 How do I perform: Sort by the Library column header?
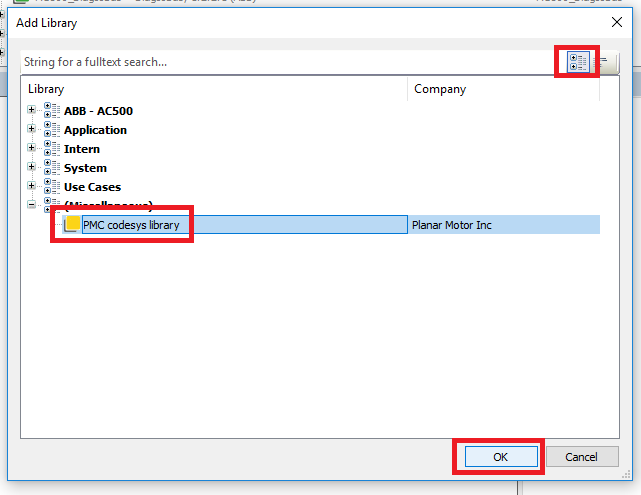(x=200, y=89)
